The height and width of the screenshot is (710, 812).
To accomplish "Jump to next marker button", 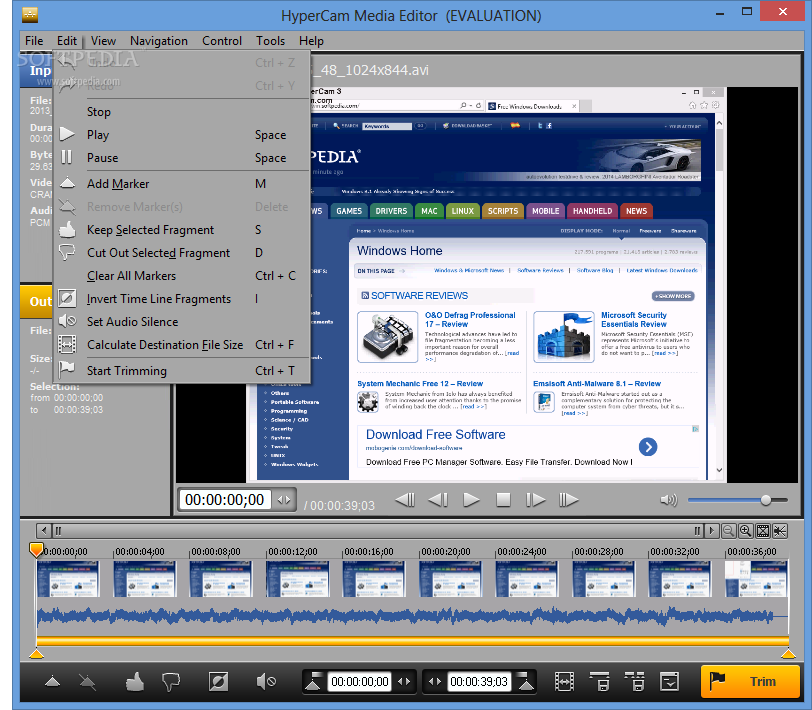I will pyautogui.click(x=569, y=500).
